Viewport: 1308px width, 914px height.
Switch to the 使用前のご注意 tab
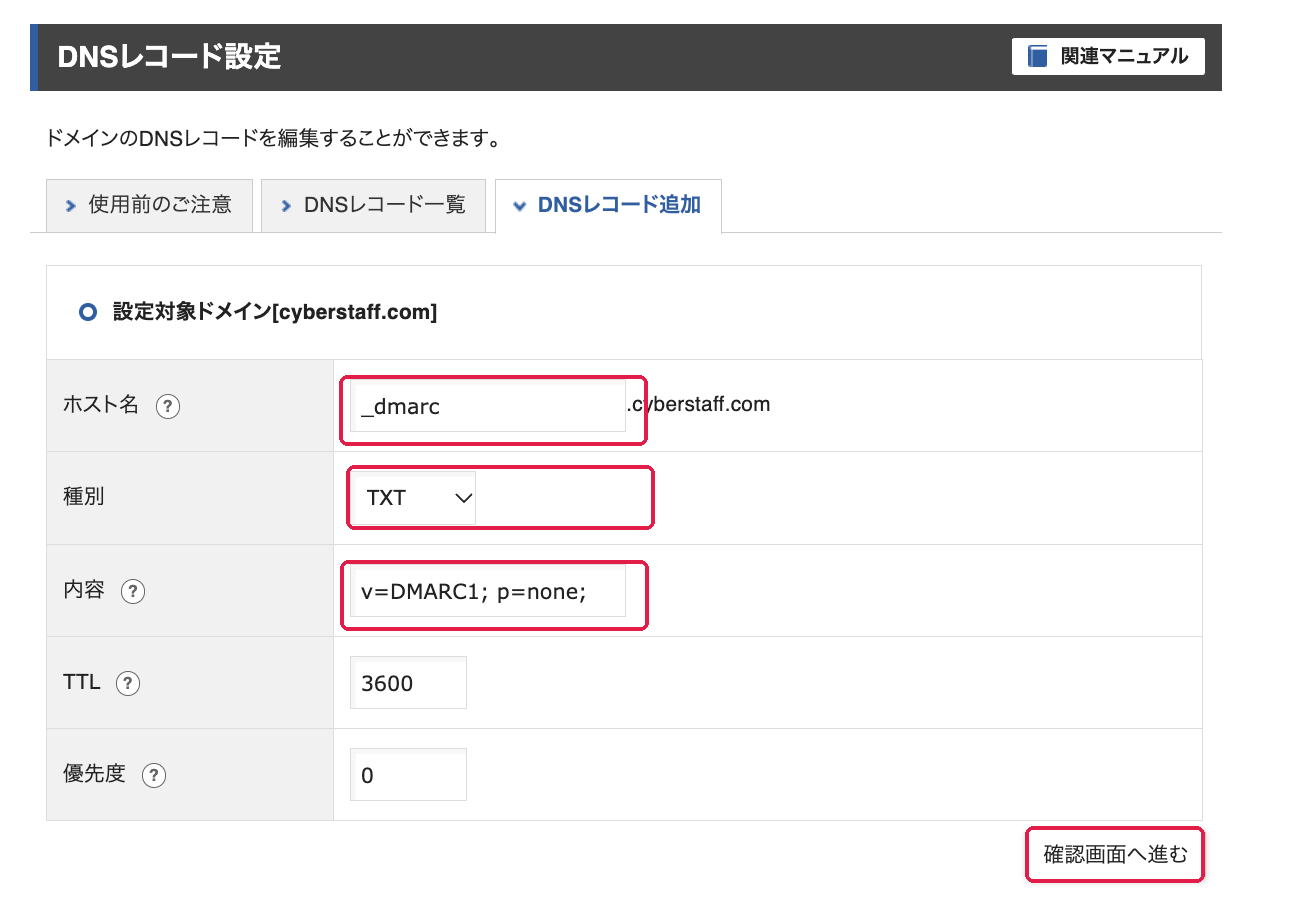tap(149, 205)
